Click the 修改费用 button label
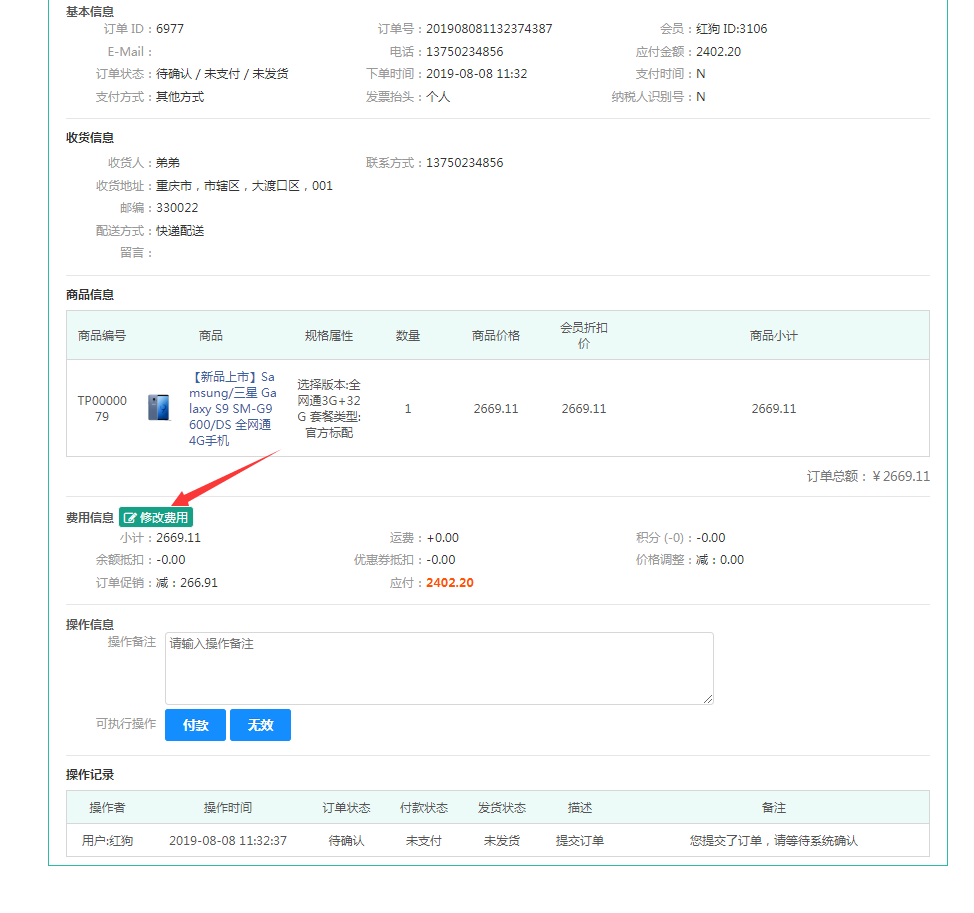Screen dimensions: 974x913 163,518
